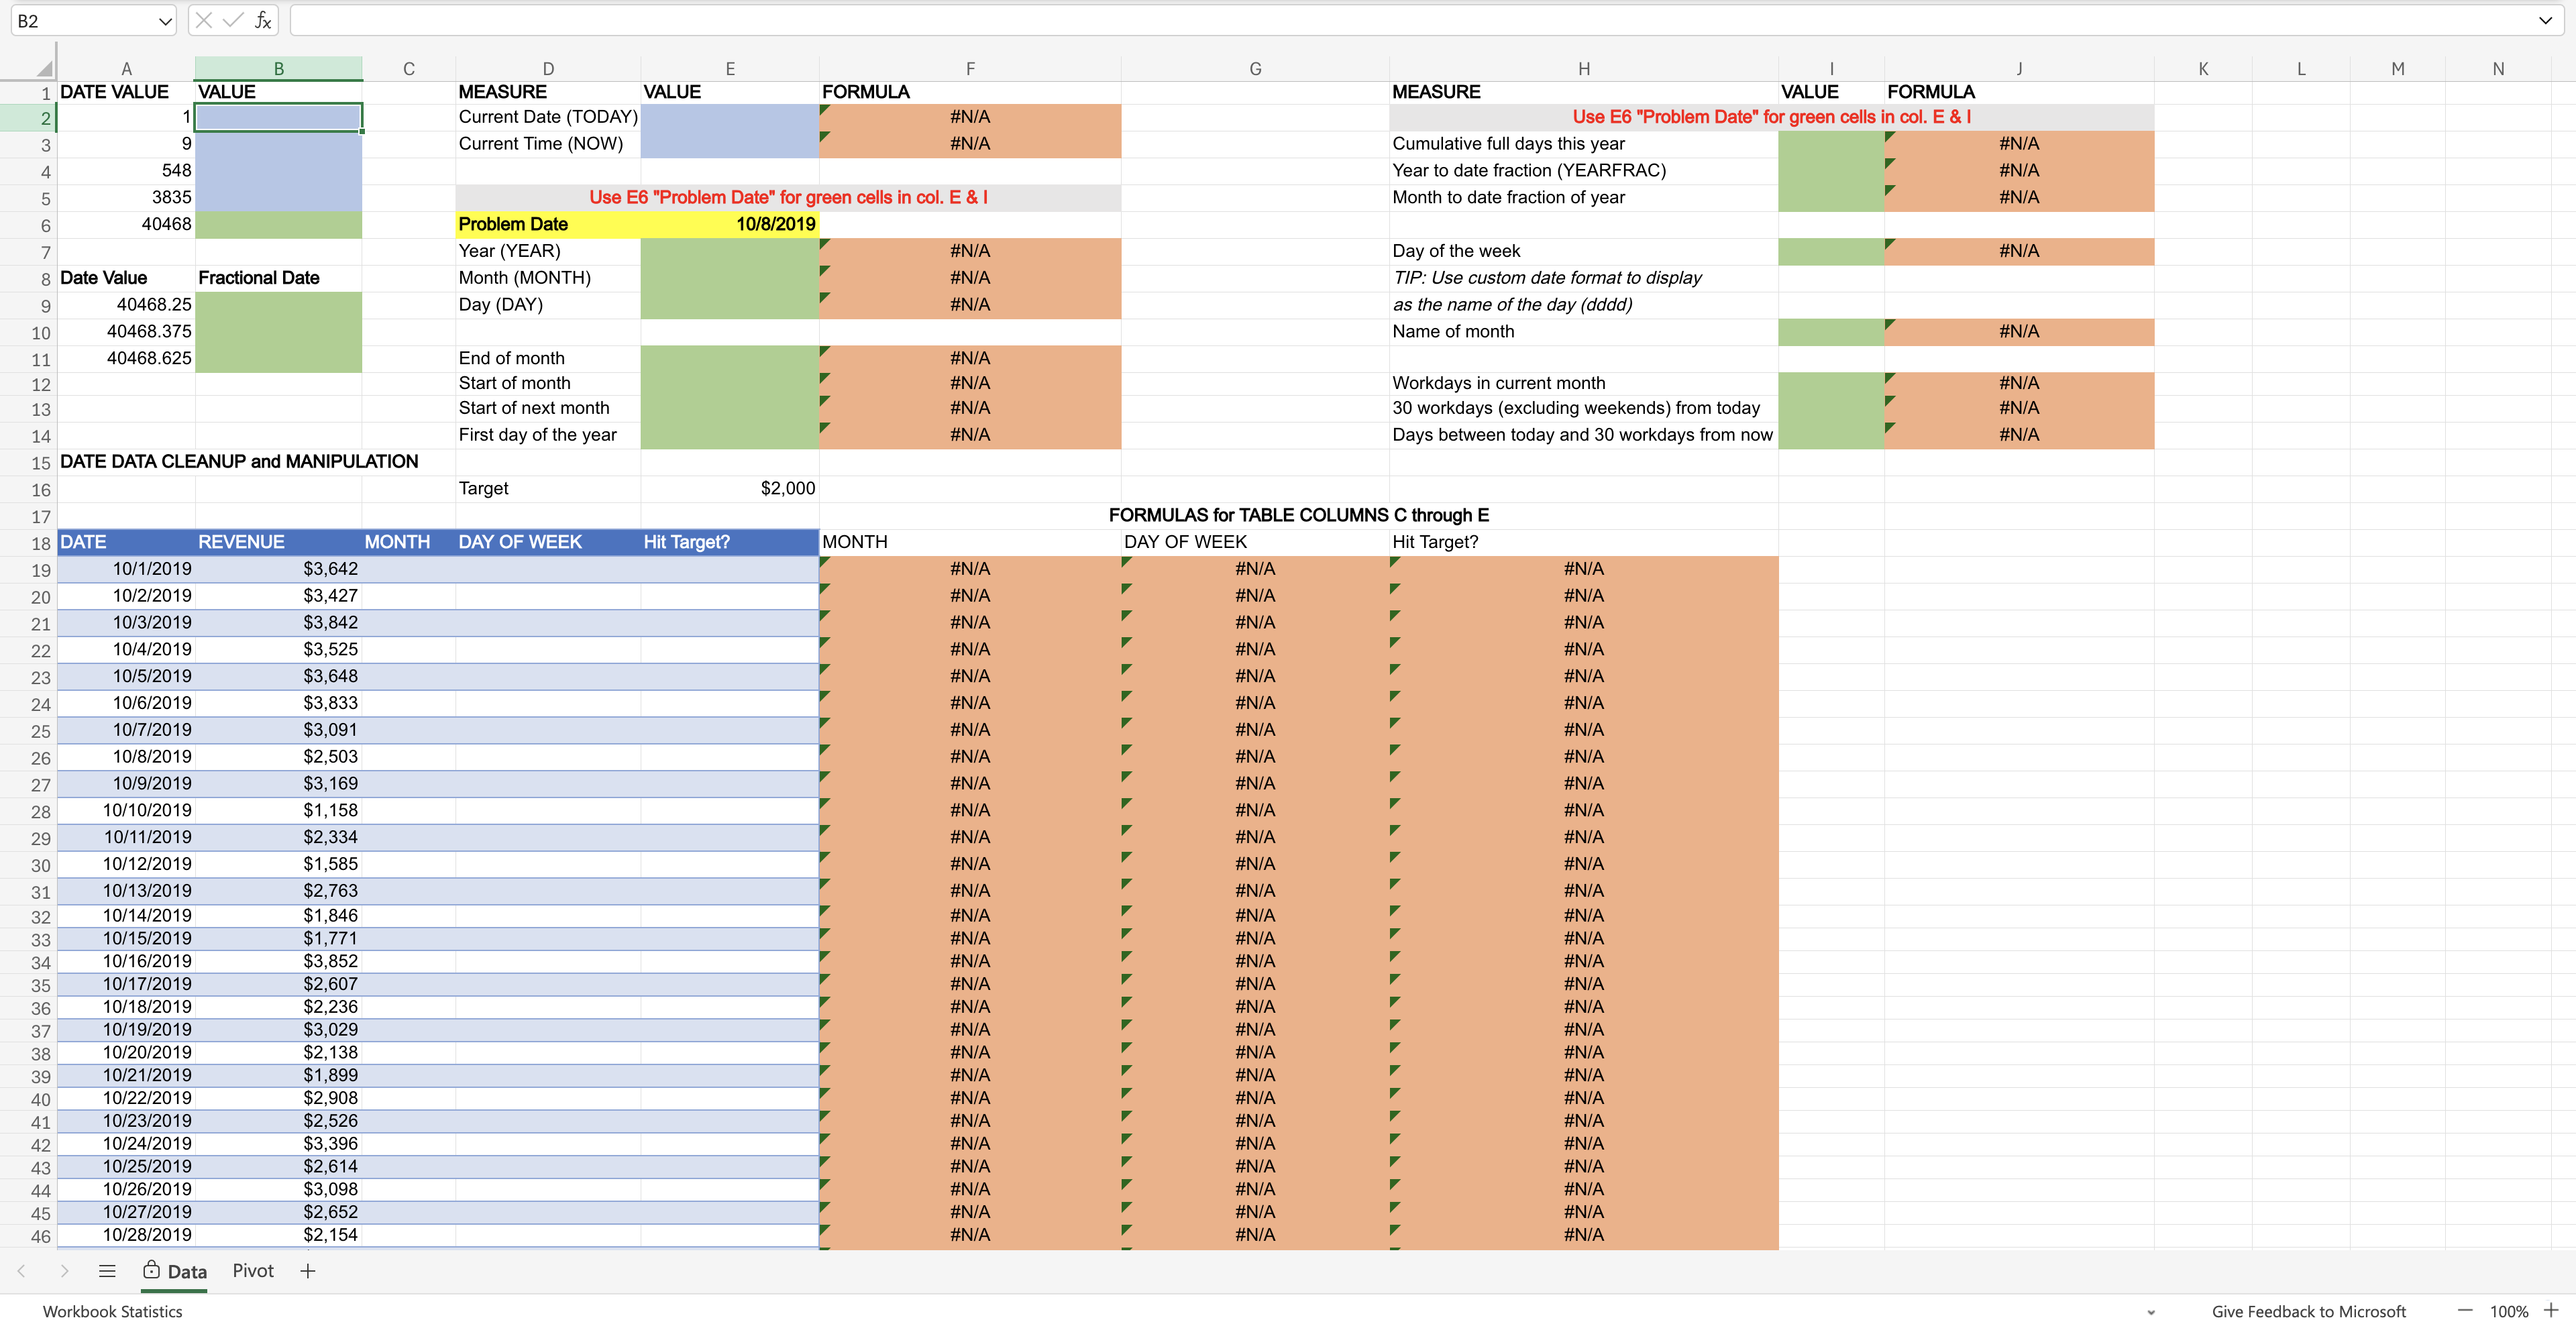Expand the formula bar chevron
Screen dimensions: 2576x1324
pyautogui.click(x=2545, y=20)
